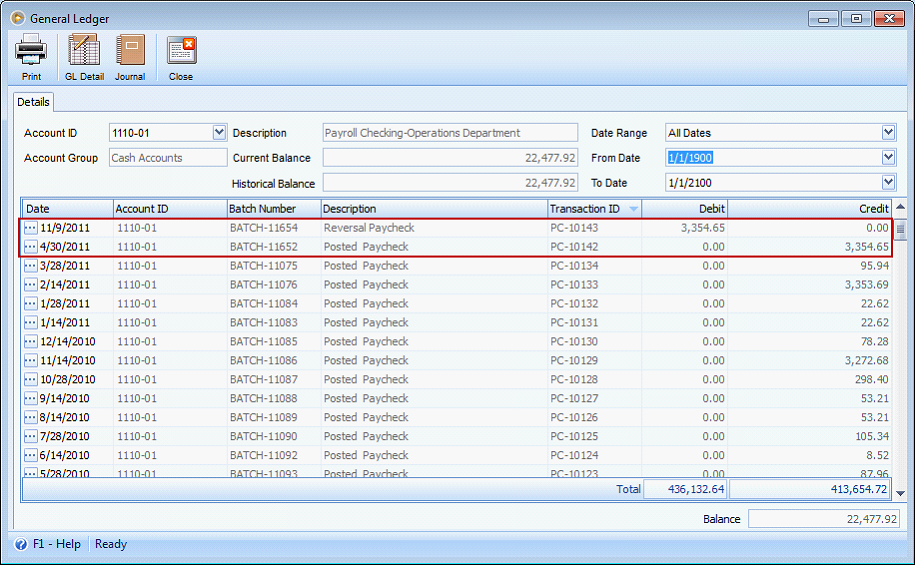This screenshot has height=566, width=916.
Task: Click the Close toolbar icon
Action: point(181,57)
